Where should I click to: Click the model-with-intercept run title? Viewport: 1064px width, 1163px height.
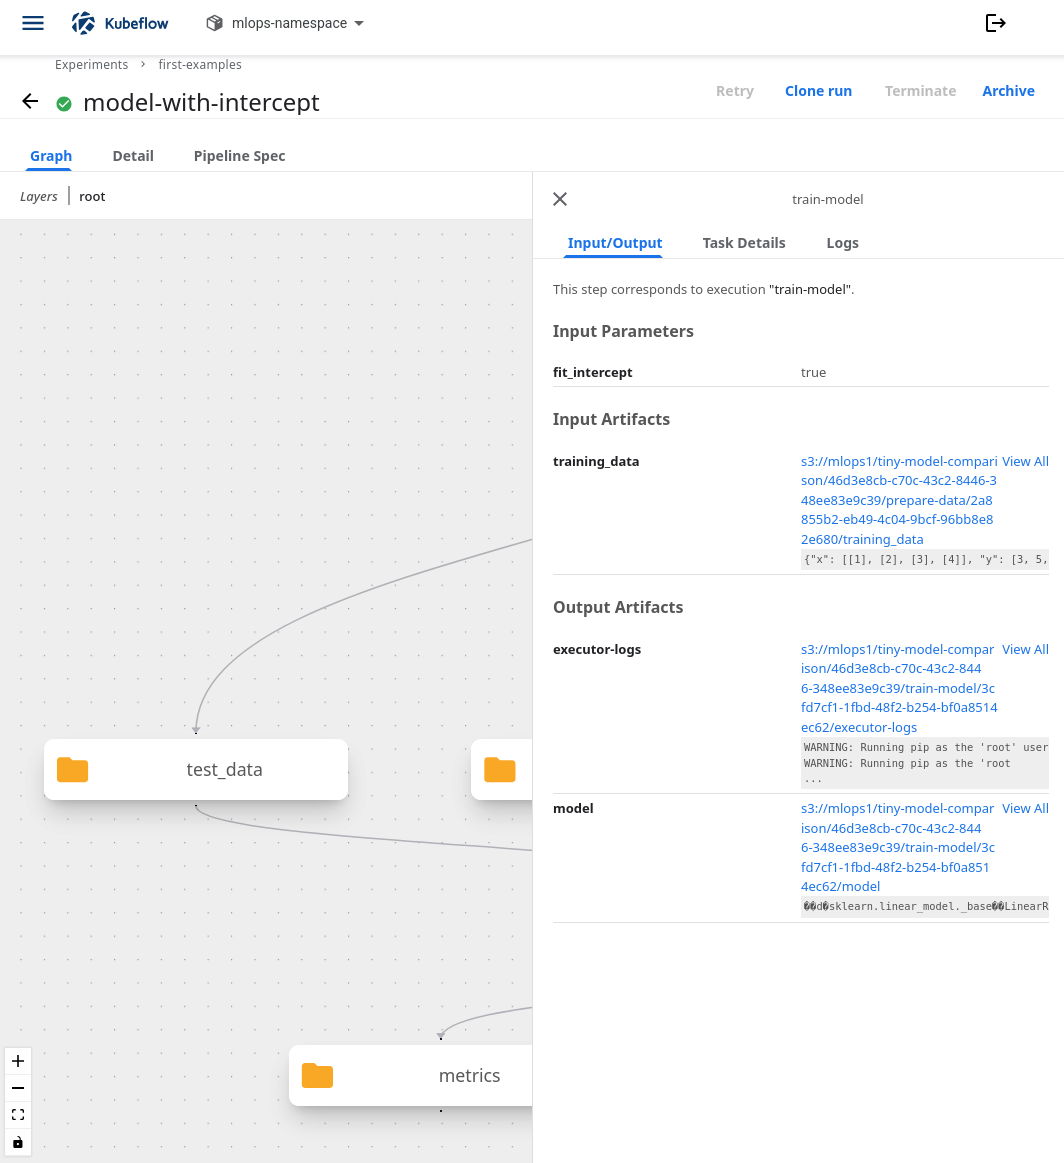pyautogui.click(x=201, y=102)
